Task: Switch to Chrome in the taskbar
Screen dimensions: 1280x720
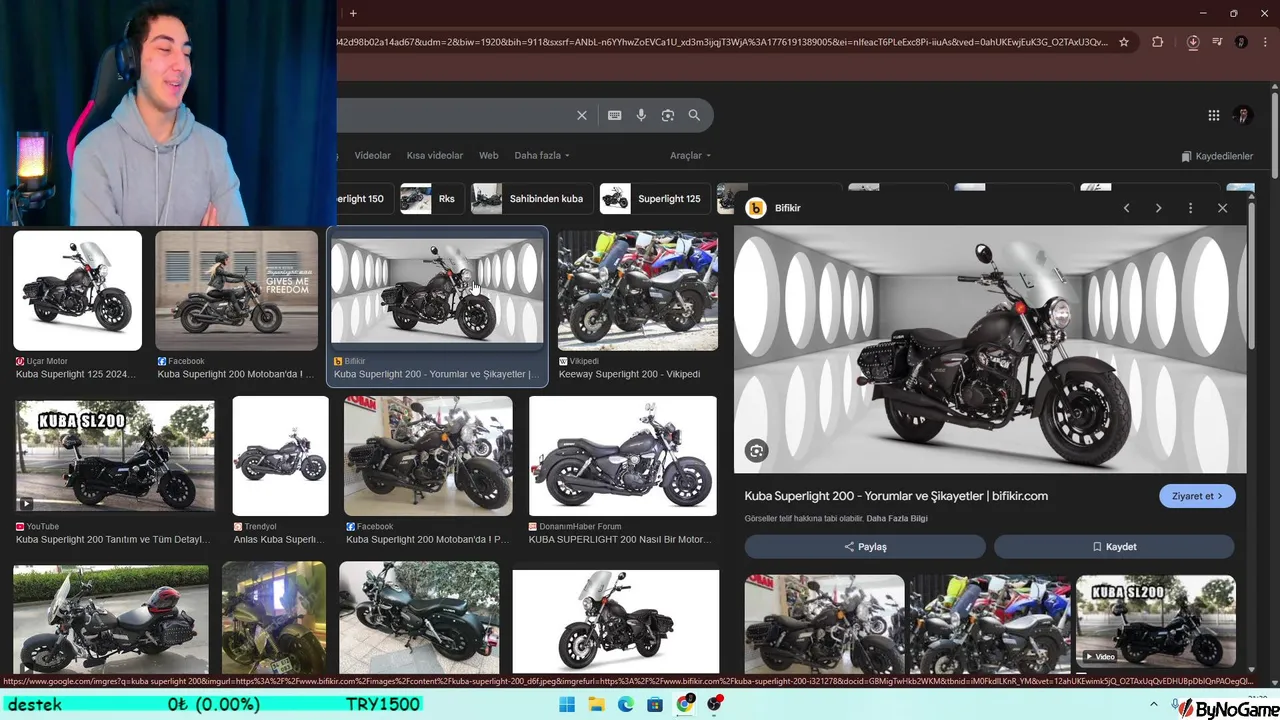Action: tap(685, 705)
